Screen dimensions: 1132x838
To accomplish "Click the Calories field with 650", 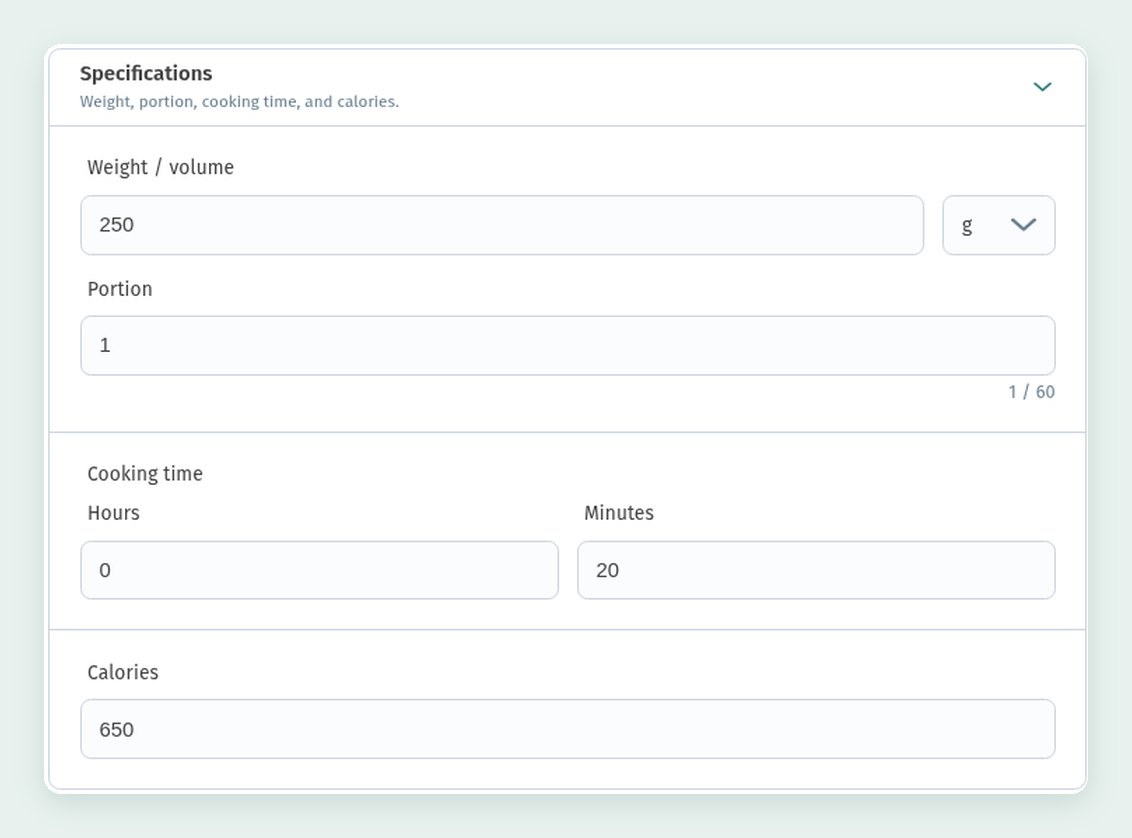I will 567,729.
